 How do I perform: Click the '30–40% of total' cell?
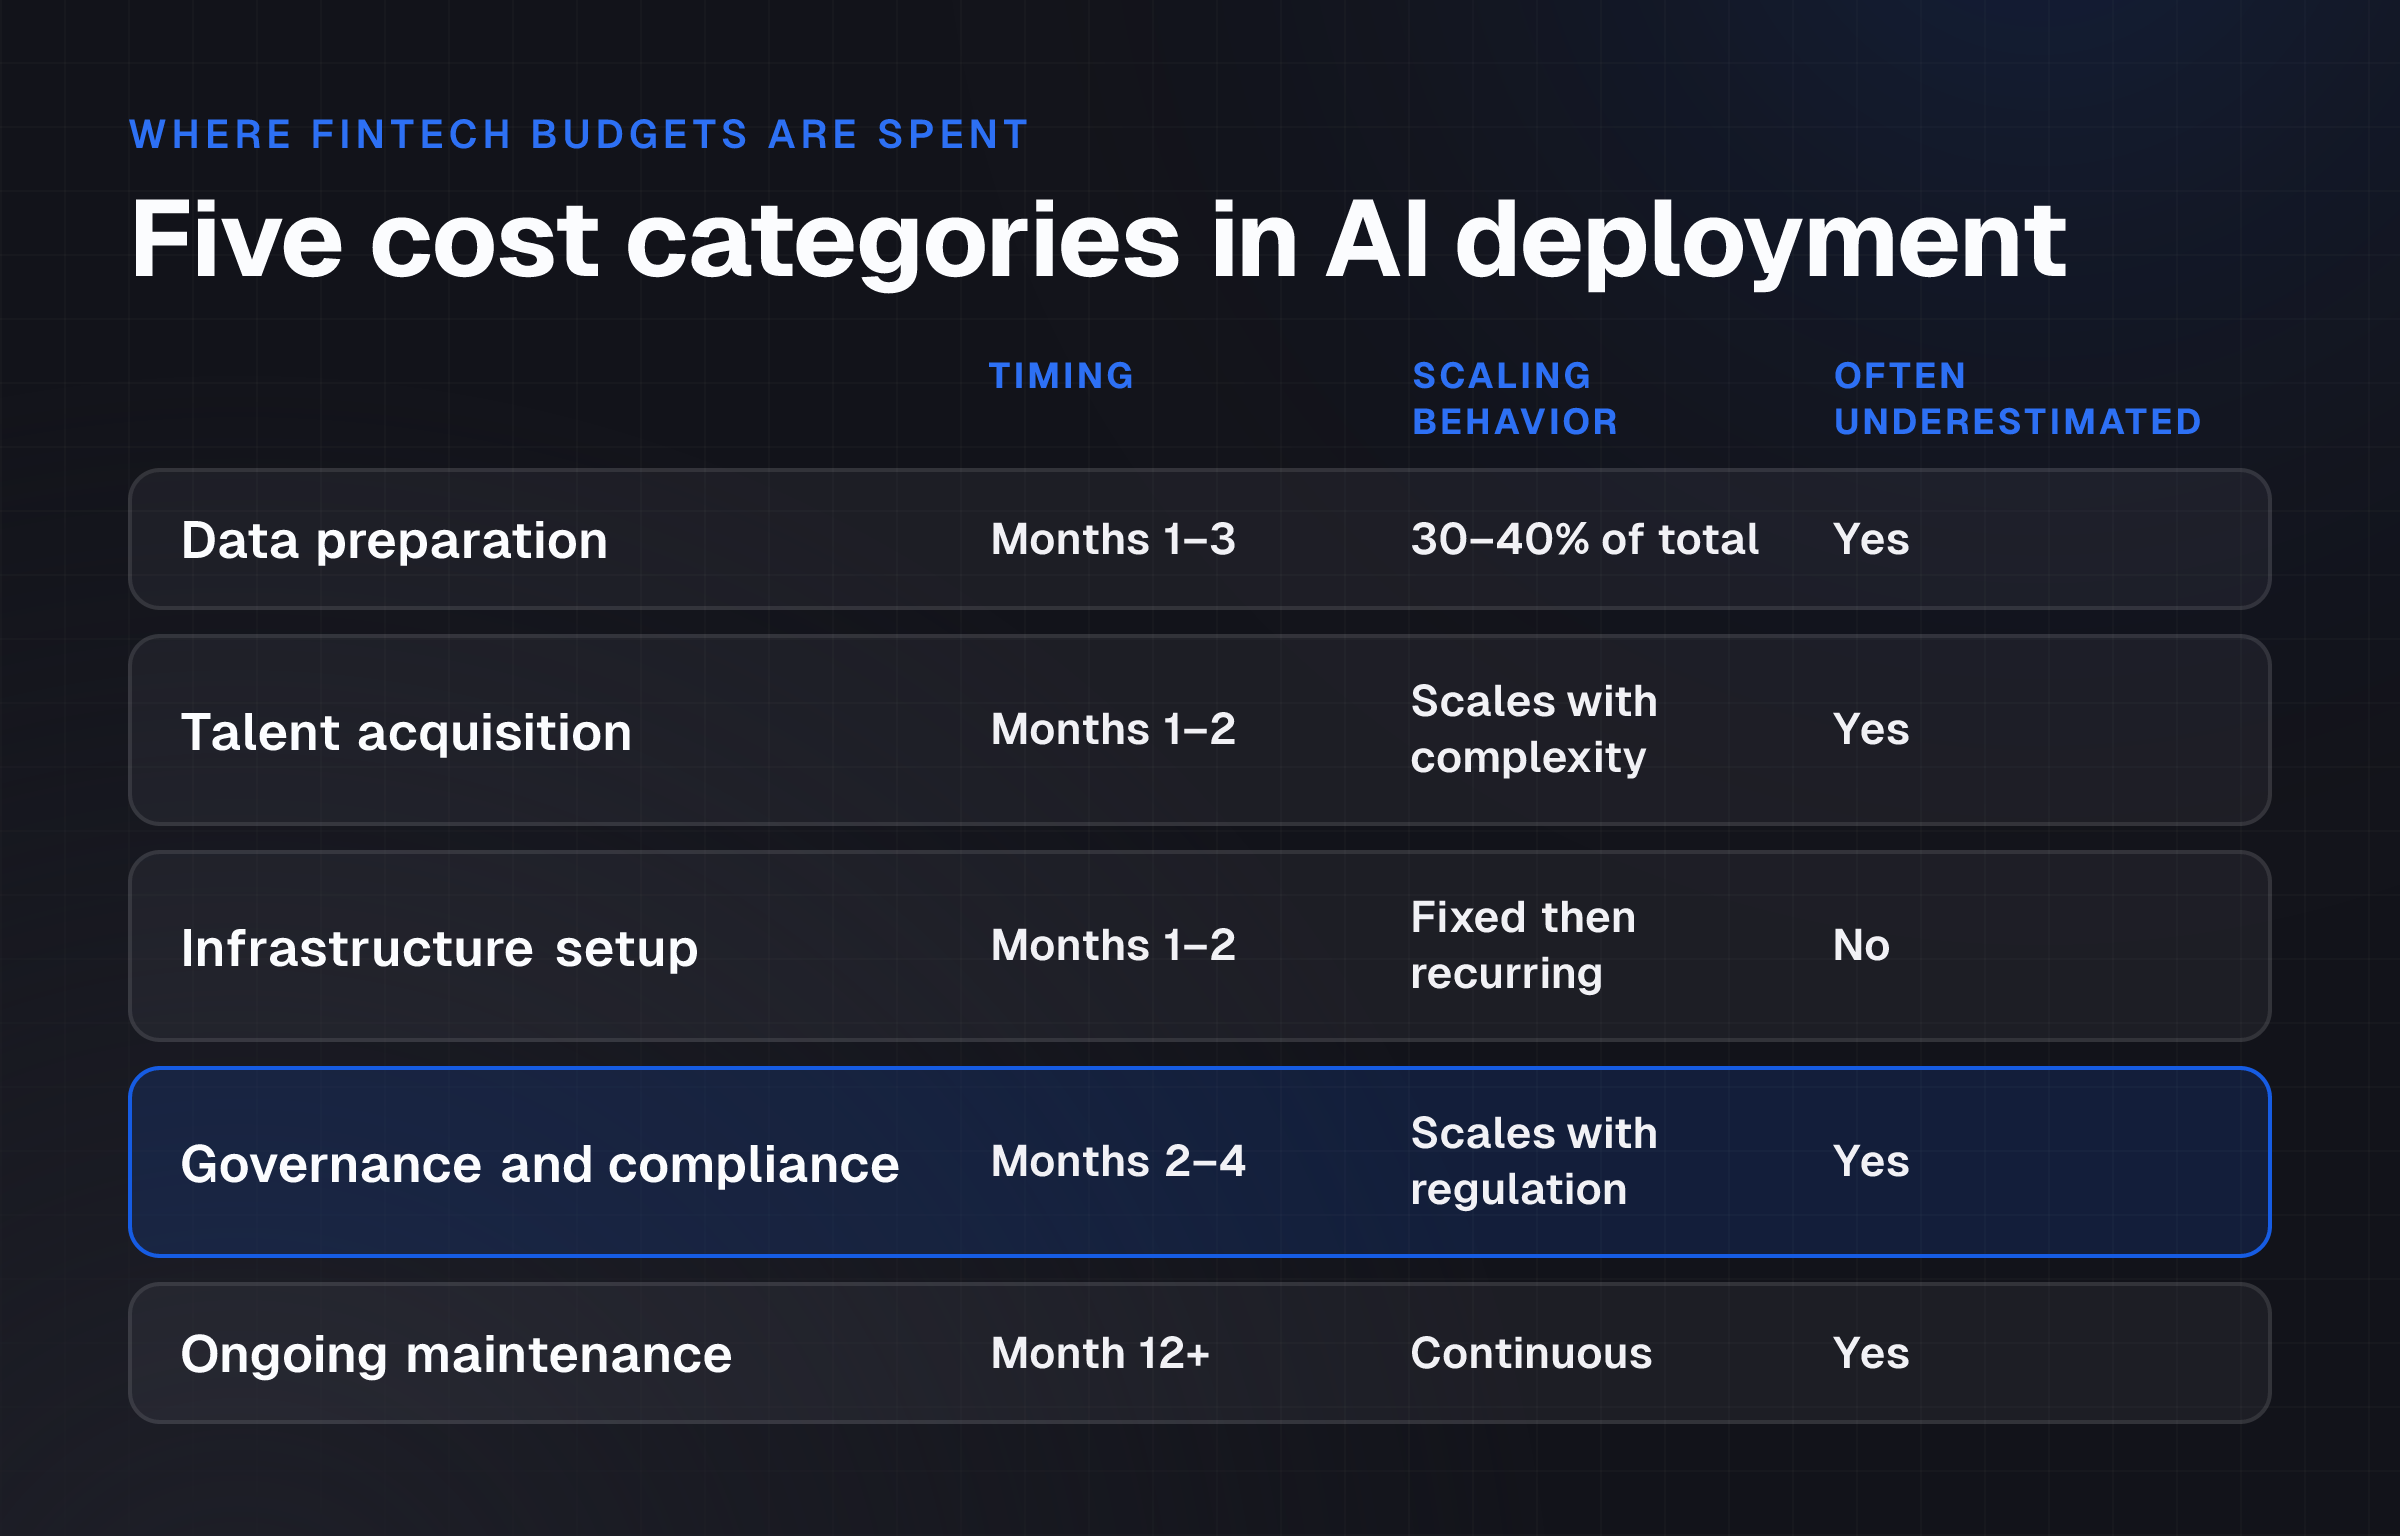(1584, 539)
